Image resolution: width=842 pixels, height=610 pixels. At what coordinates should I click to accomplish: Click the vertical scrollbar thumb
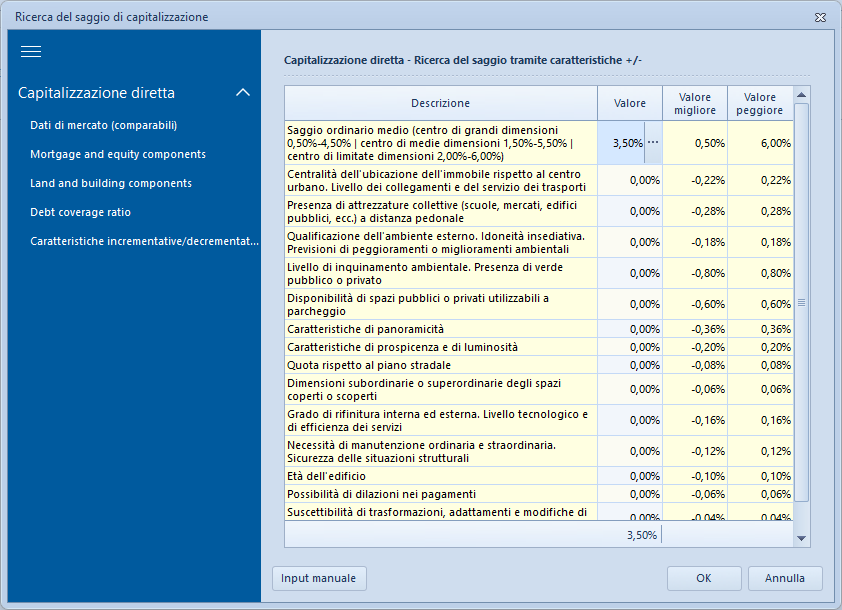tap(802, 302)
